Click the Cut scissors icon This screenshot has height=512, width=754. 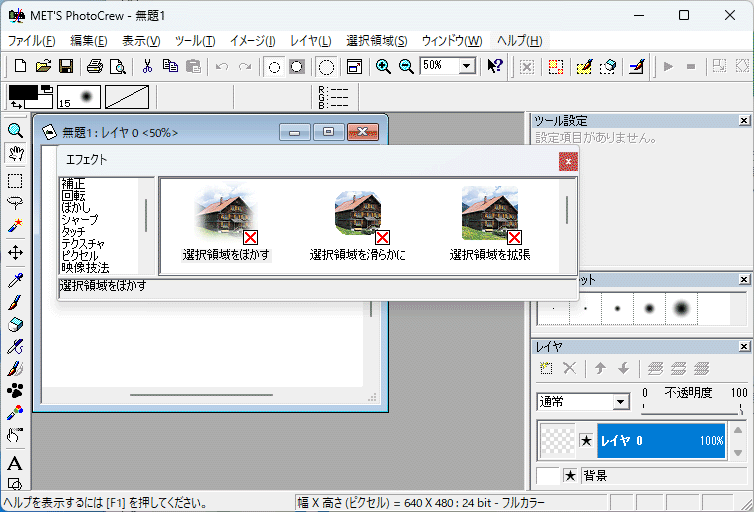(147, 66)
